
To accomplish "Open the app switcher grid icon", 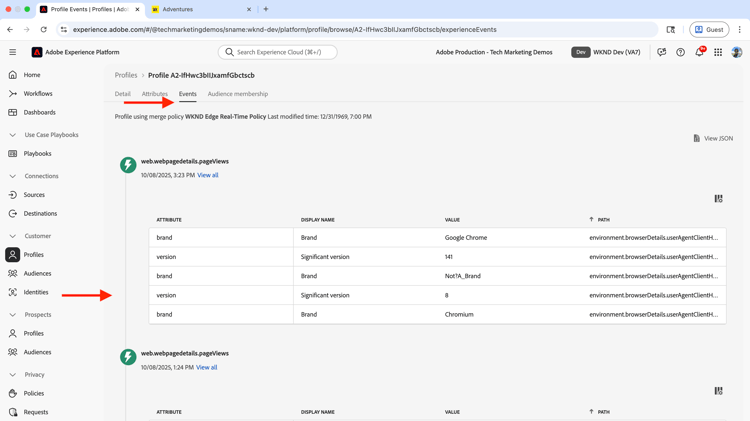I will 718,52.
